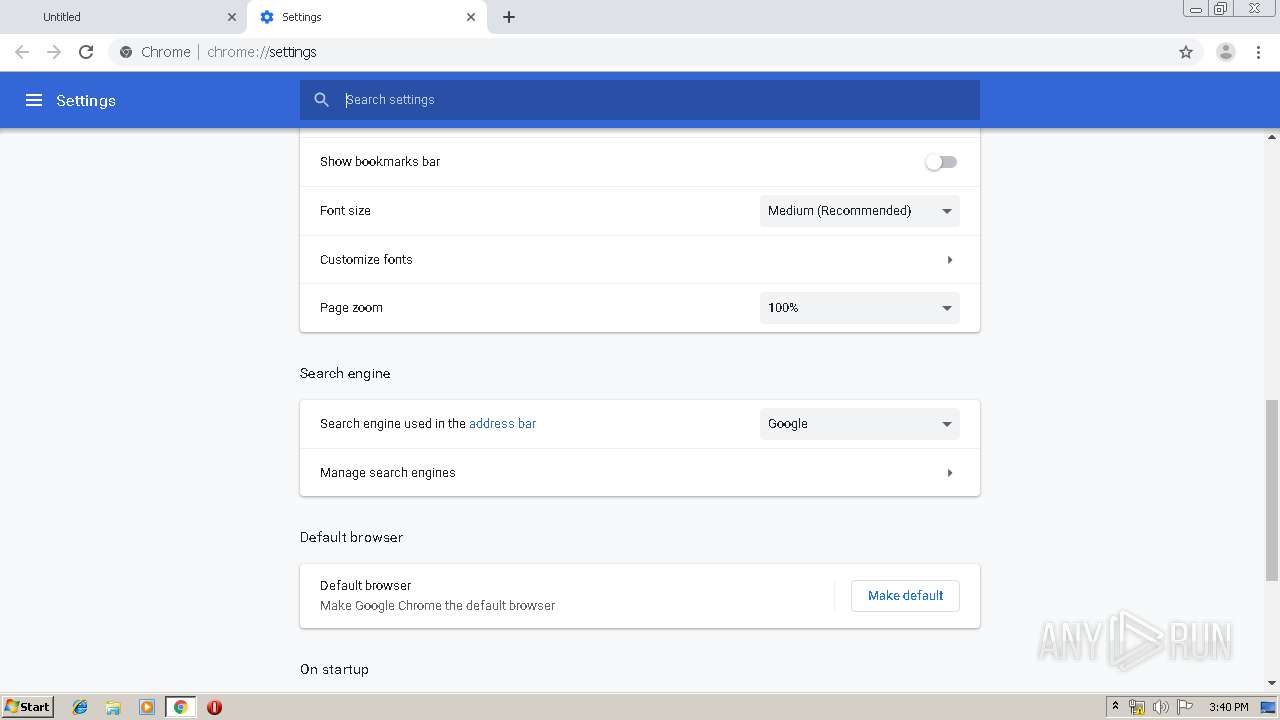The height and width of the screenshot is (720, 1280).
Task: Click the On startup section heading
Action: (x=334, y=669)
